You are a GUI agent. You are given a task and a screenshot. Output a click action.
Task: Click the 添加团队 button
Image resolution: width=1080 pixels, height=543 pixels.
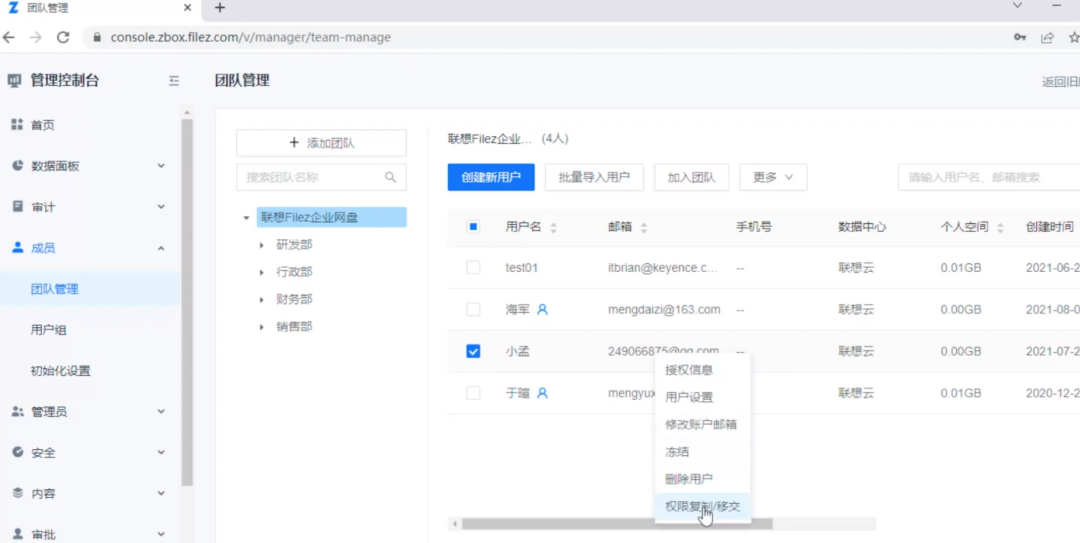[321, 143]
